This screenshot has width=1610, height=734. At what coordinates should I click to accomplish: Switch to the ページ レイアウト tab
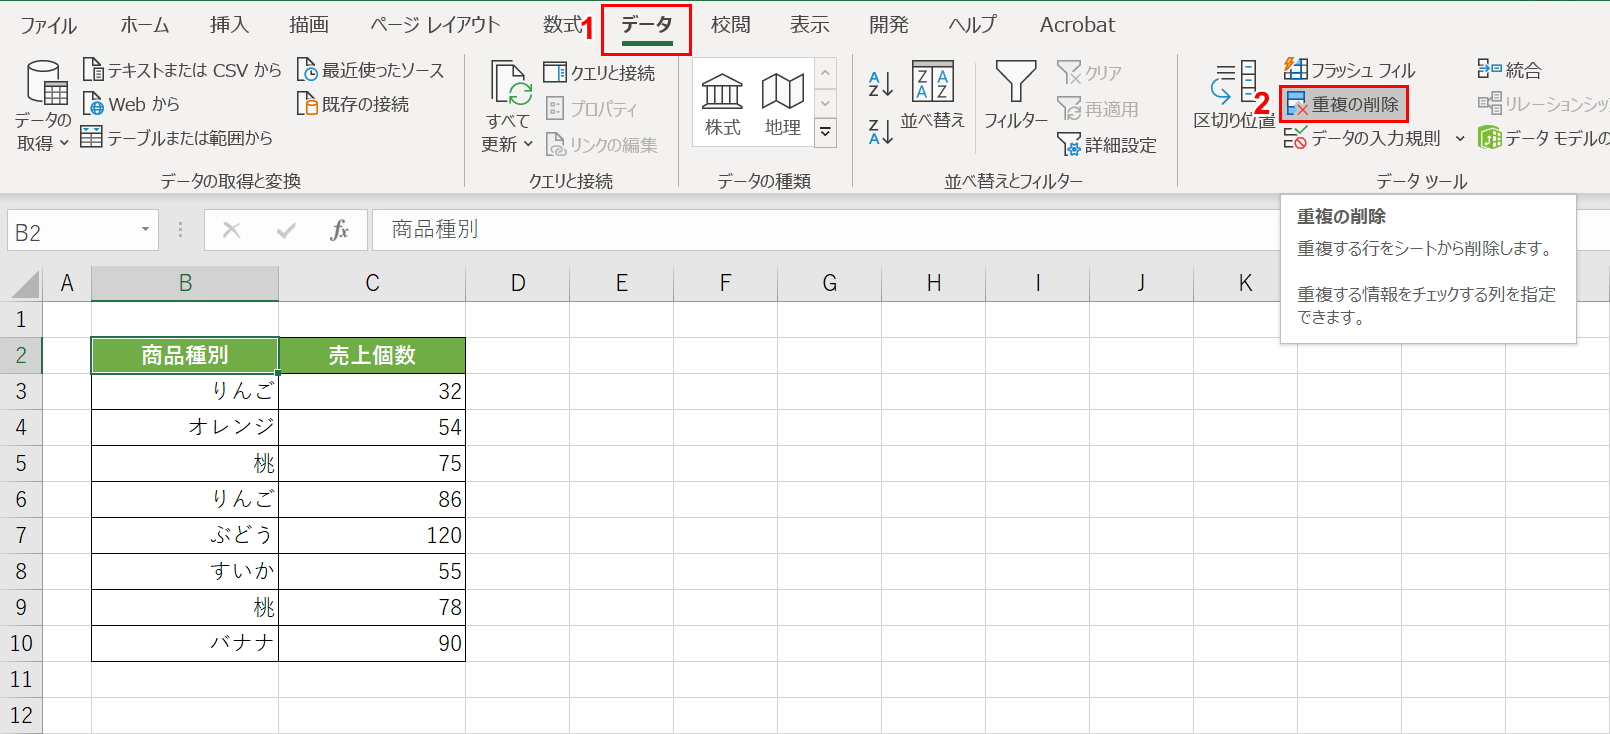435,25
